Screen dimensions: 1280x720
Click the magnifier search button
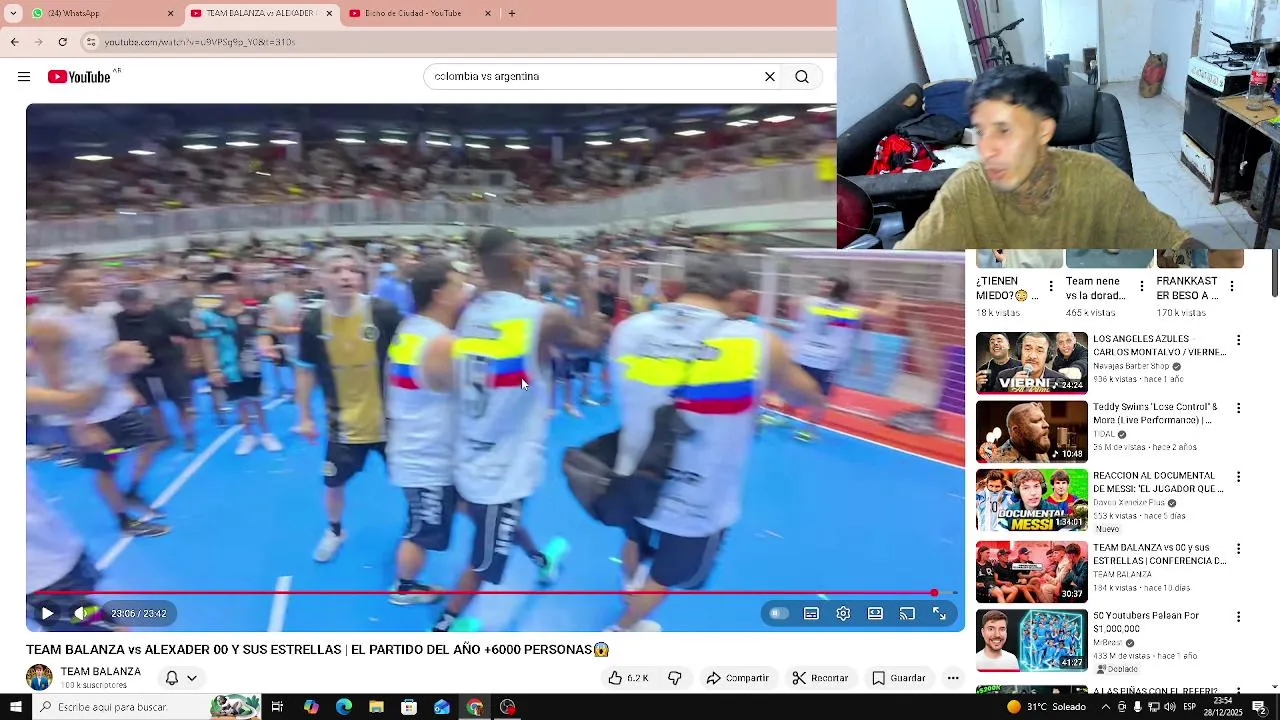tap(802, 76)
